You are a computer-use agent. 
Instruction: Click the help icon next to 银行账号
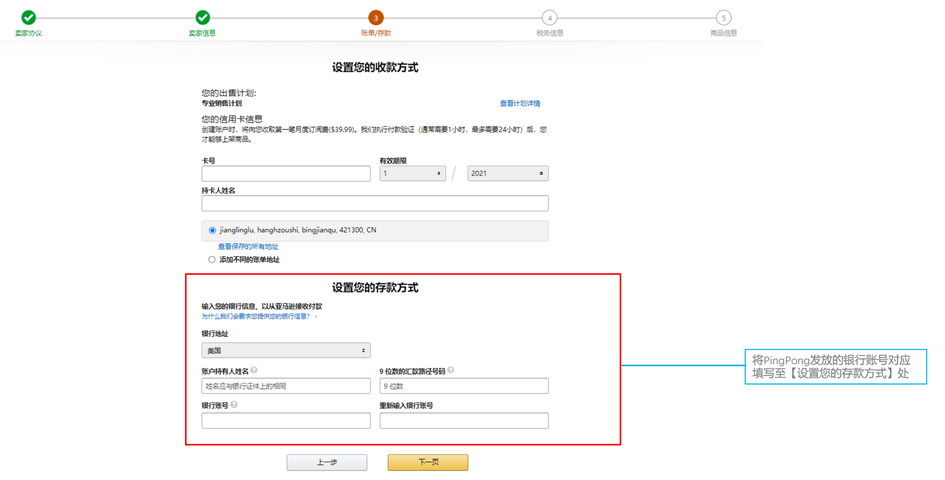(x=235, y=405)
